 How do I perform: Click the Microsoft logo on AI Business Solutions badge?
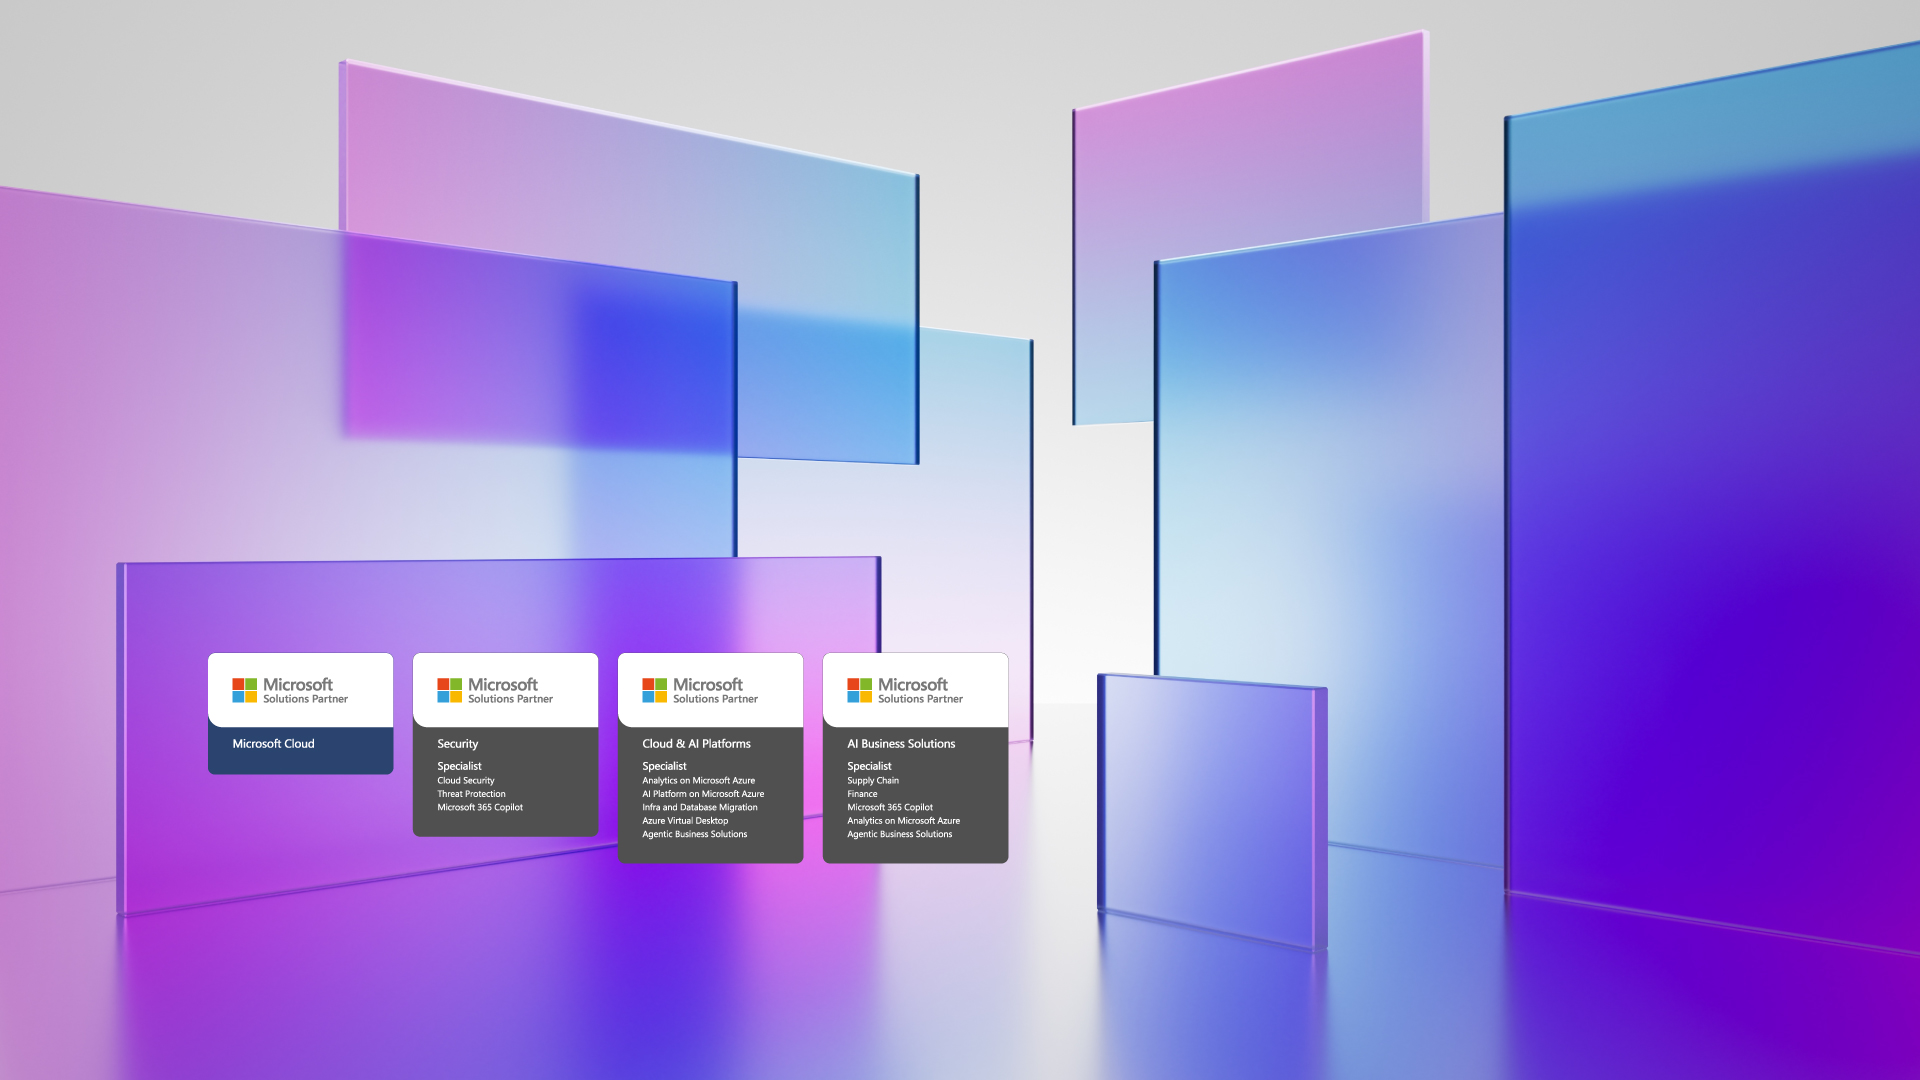pyautogui.click(x=860, y=690)
